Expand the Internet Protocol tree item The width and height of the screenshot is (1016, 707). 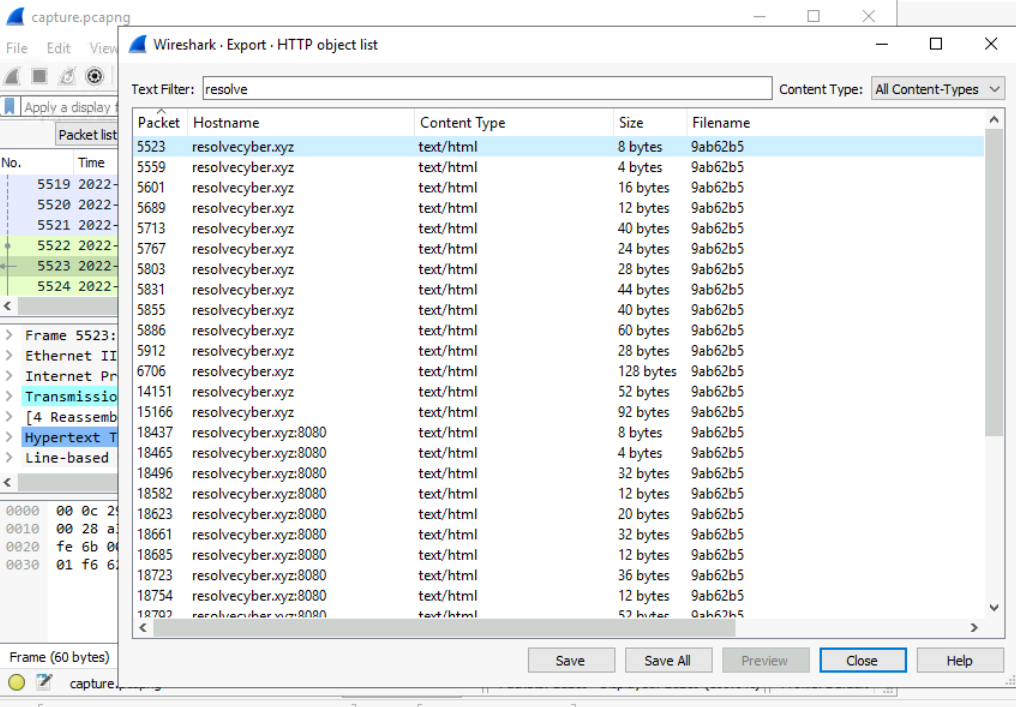tap(9, 376)
